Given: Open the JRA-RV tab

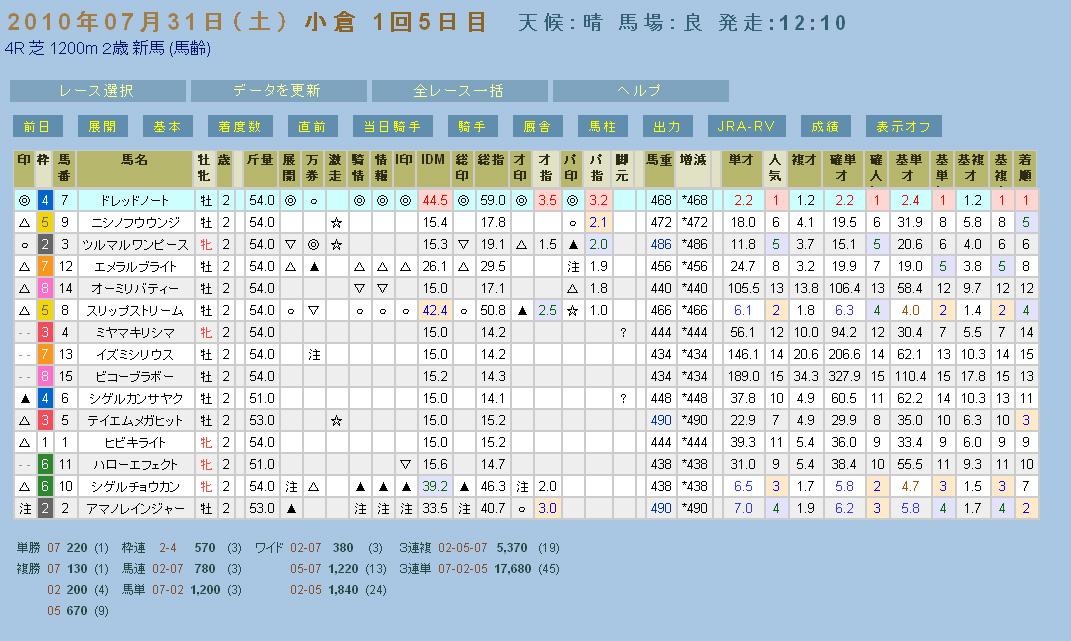Looking at the screenshot, I should pyautogui.click(x=747, y=126).
